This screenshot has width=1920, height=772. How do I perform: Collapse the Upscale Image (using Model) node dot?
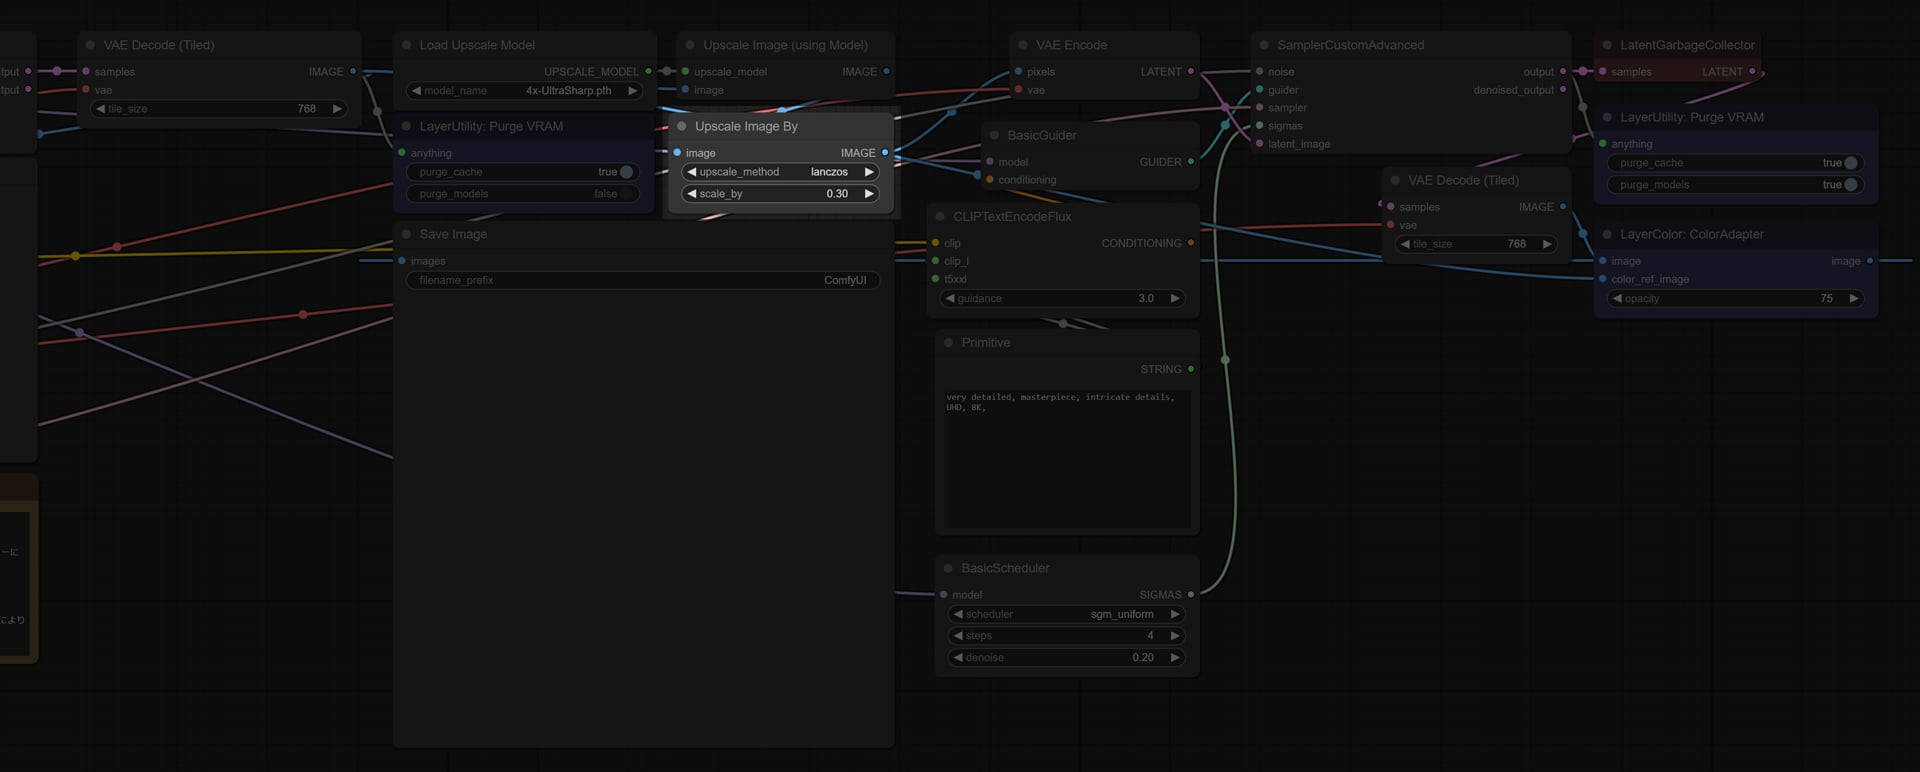tap(690, 45)
